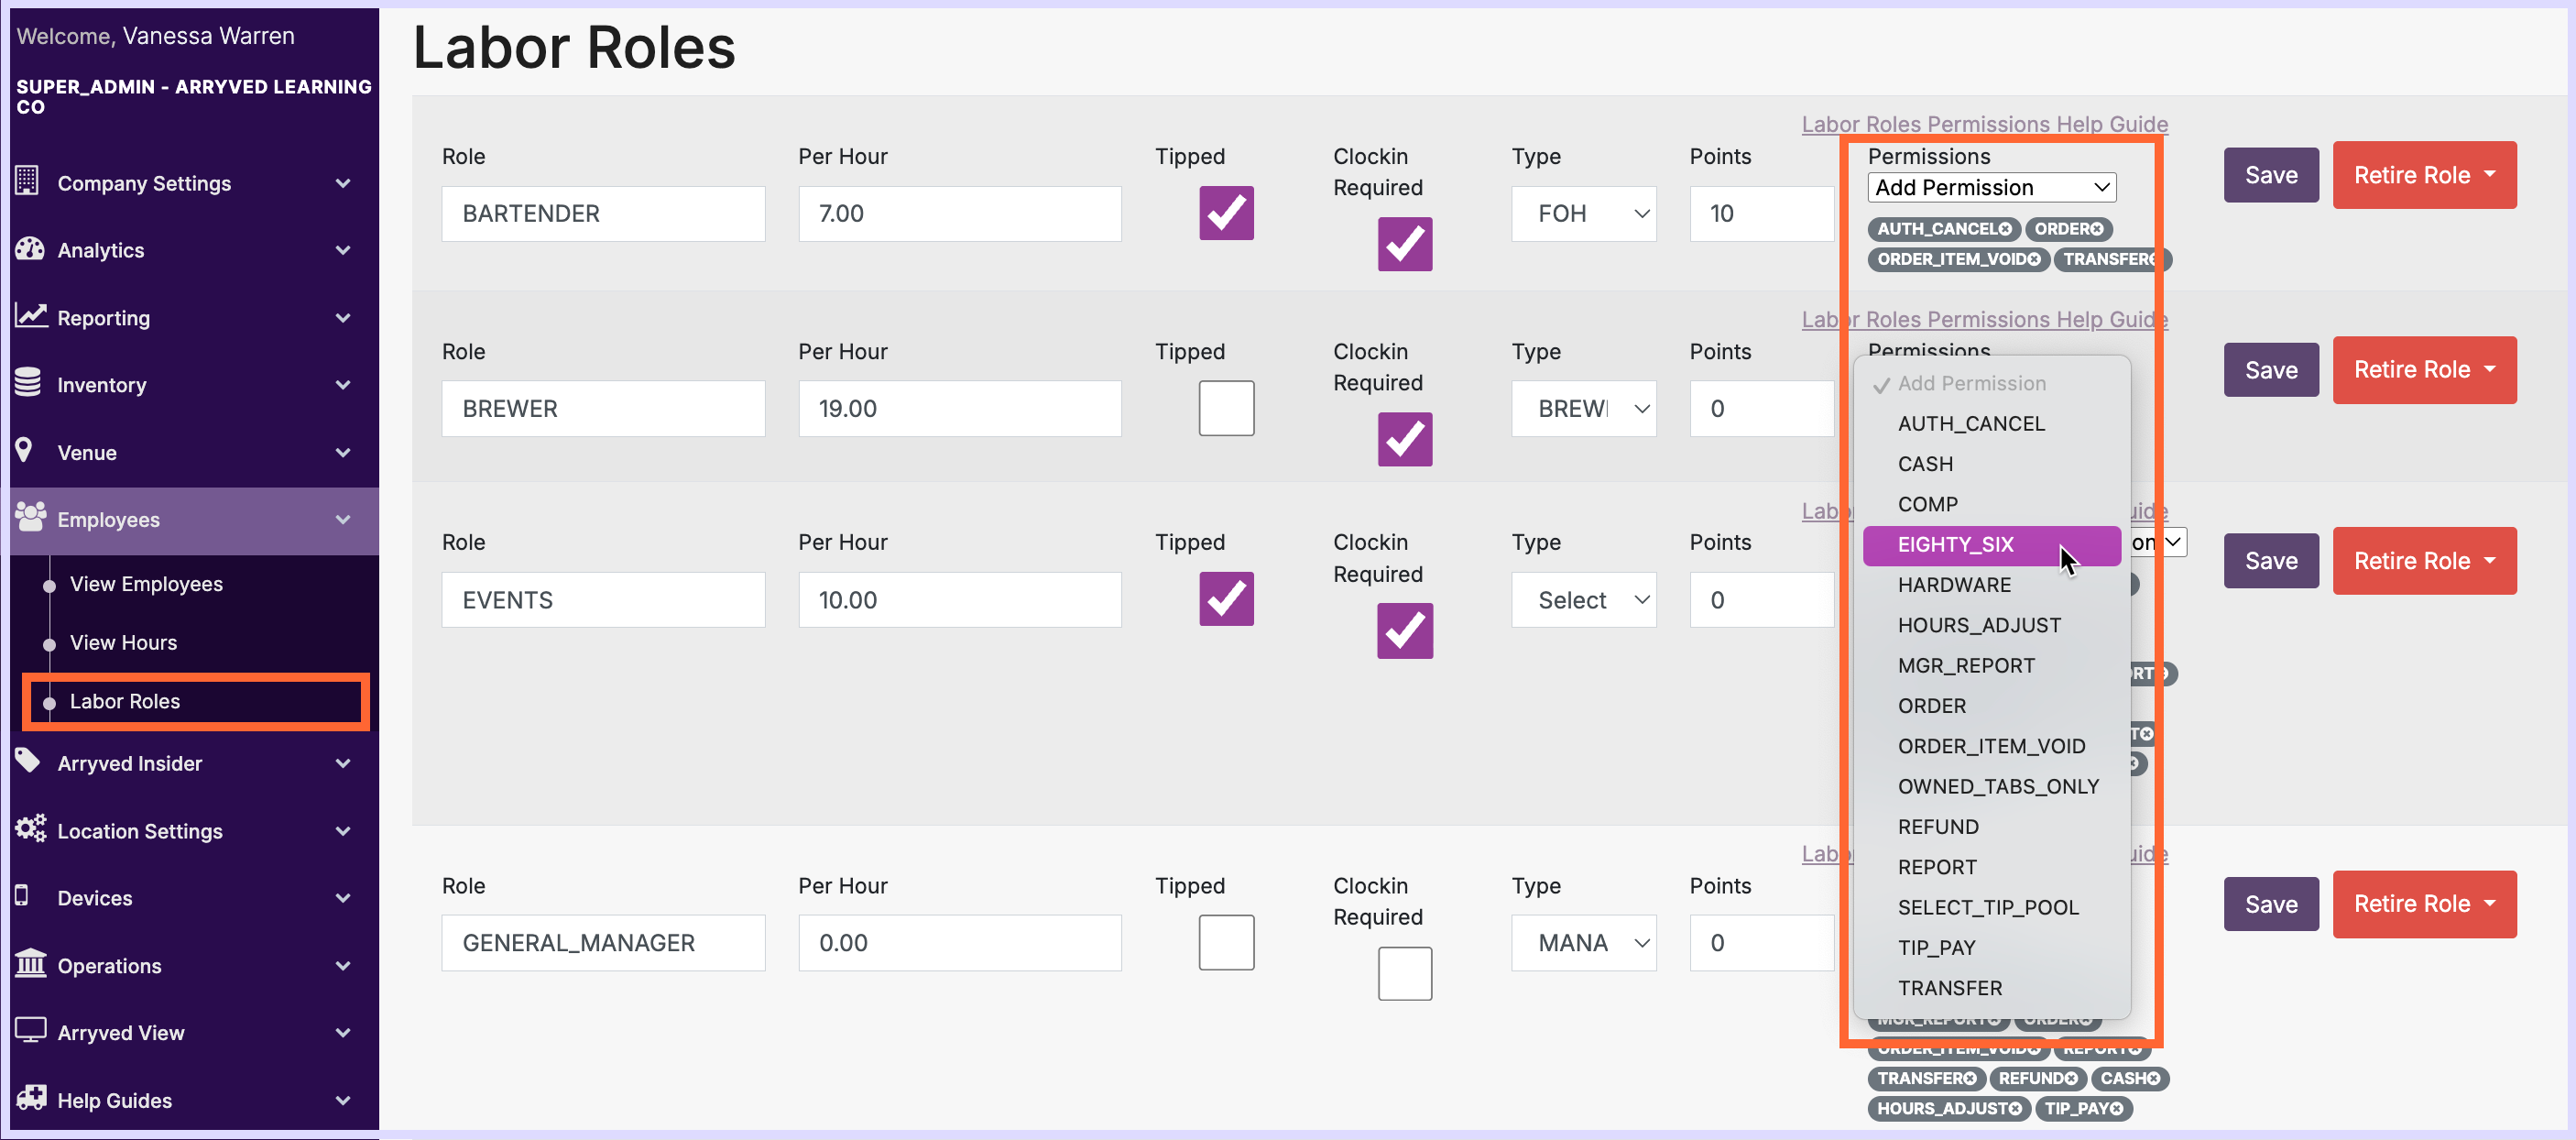2576x1140 pixels.
Task: Expand Retire Role dropdown for EVENTS
Action: [2490, 561]
